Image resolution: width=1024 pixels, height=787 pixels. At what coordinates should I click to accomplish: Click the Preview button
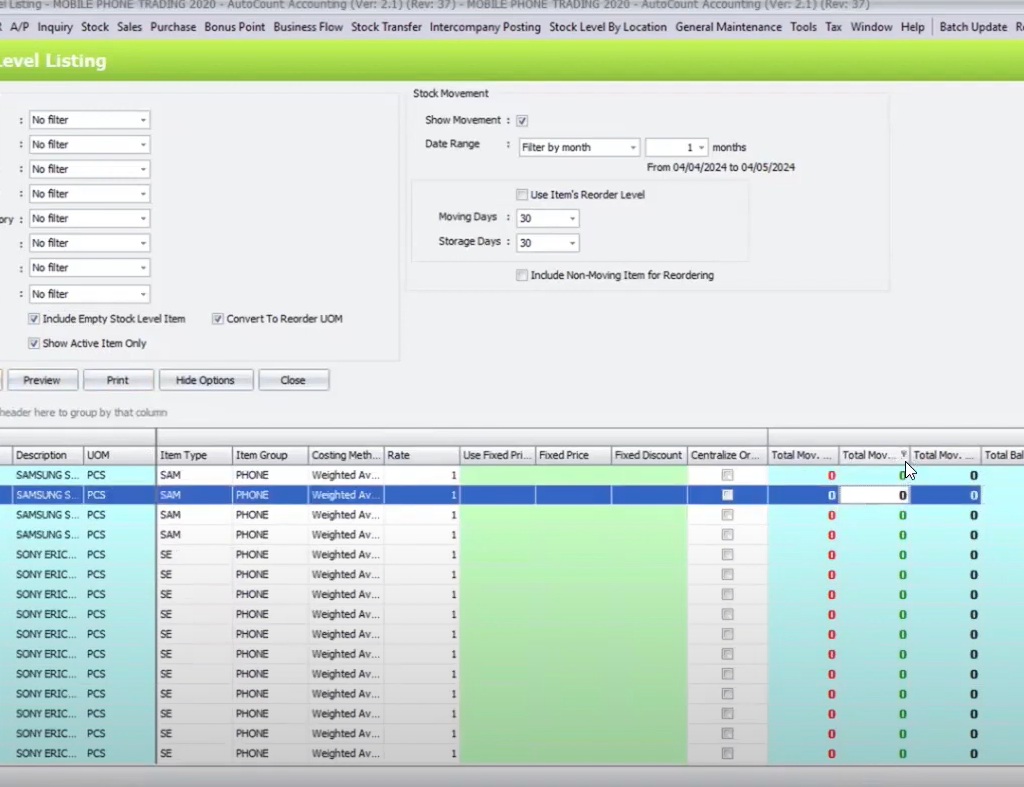click(x=42, y=380)
